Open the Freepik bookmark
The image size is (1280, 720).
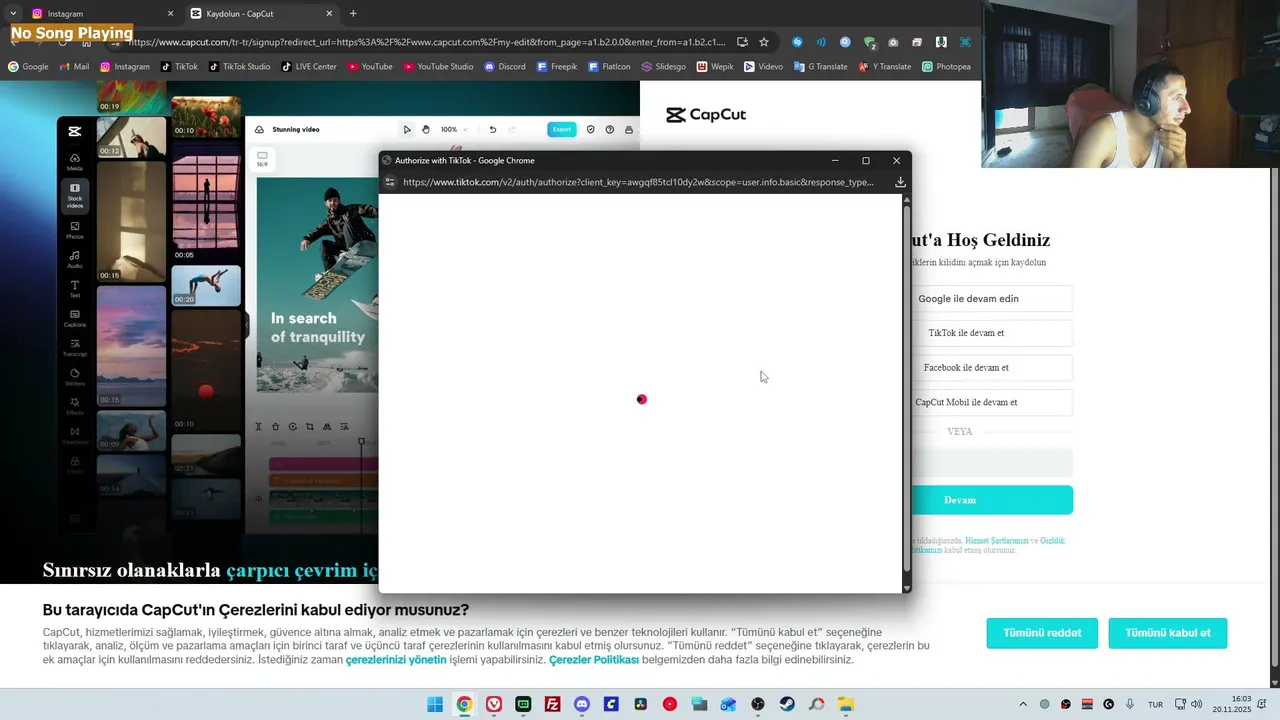pyautogui.click(x=557, y=67)
